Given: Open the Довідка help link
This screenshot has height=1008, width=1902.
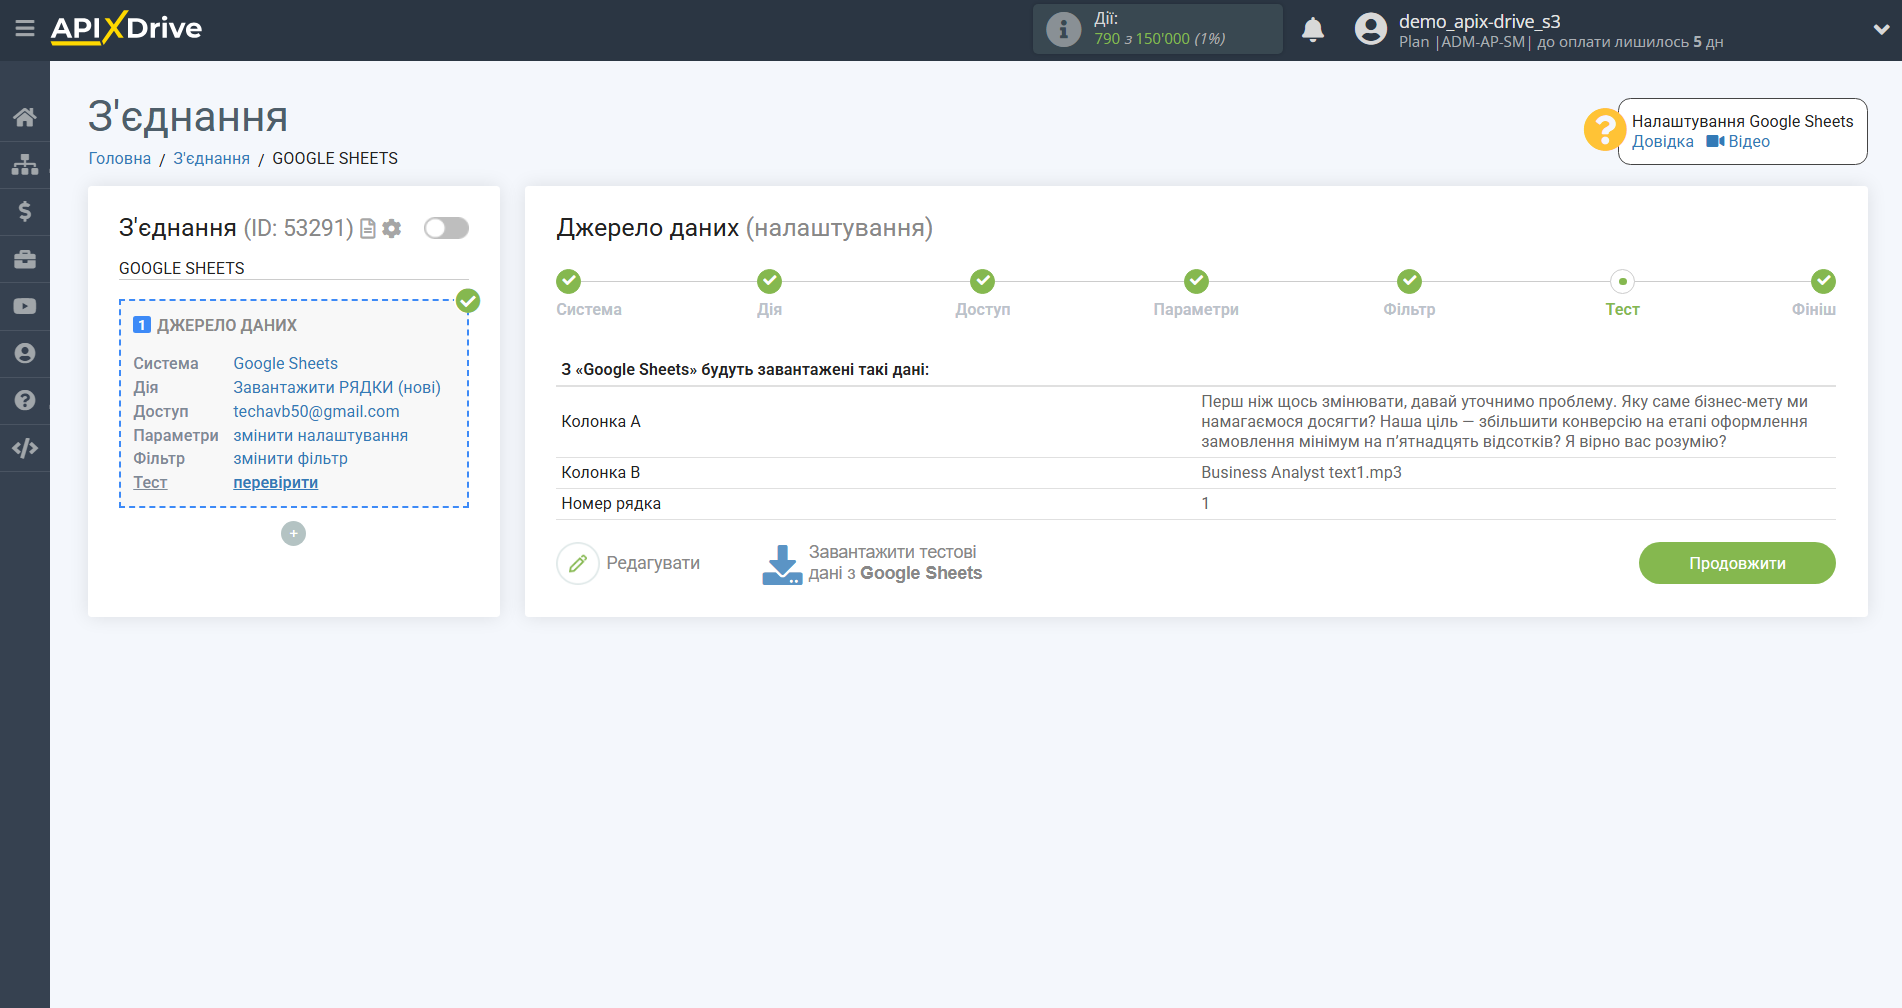Looking at the screenshot, I should 1662,142.
